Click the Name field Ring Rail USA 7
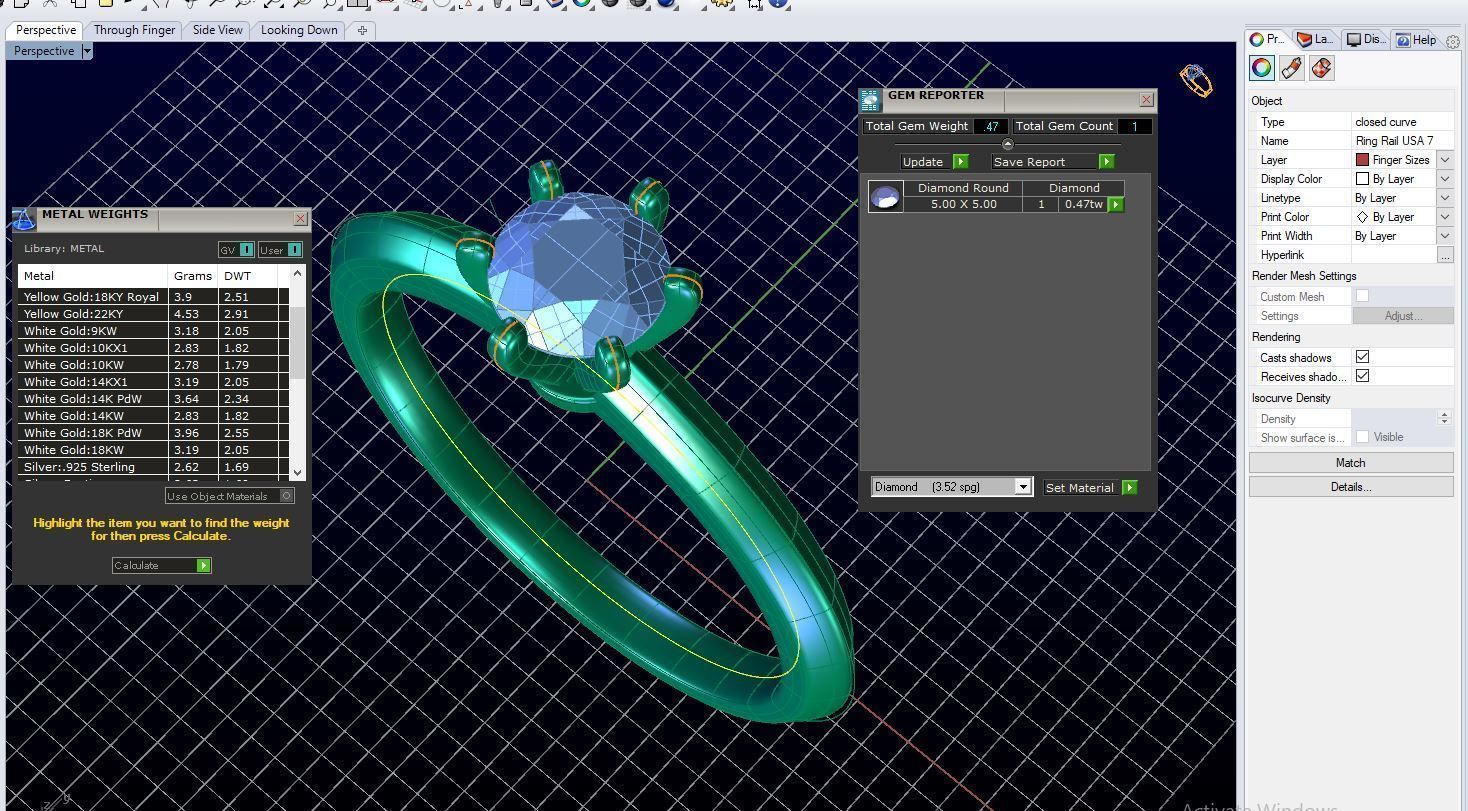Image resolution: width=1468 pixels, height=811 pixels. [x=1402, y=141]
